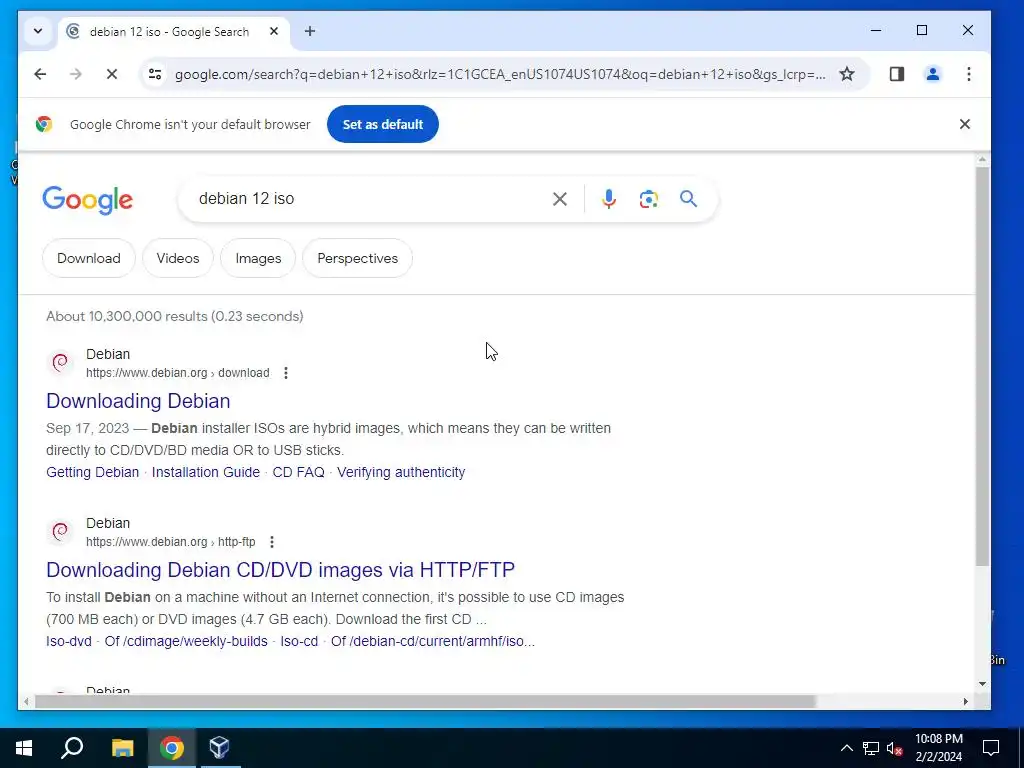Screen dimensions: 1024x768
Task: Open search by image camera icon
Action: [x=648, y=199]
